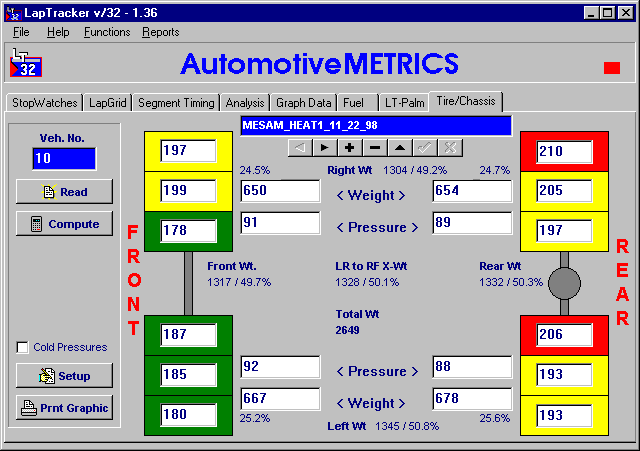
Task: Click right rear temperature field 205
Action: 564,191
